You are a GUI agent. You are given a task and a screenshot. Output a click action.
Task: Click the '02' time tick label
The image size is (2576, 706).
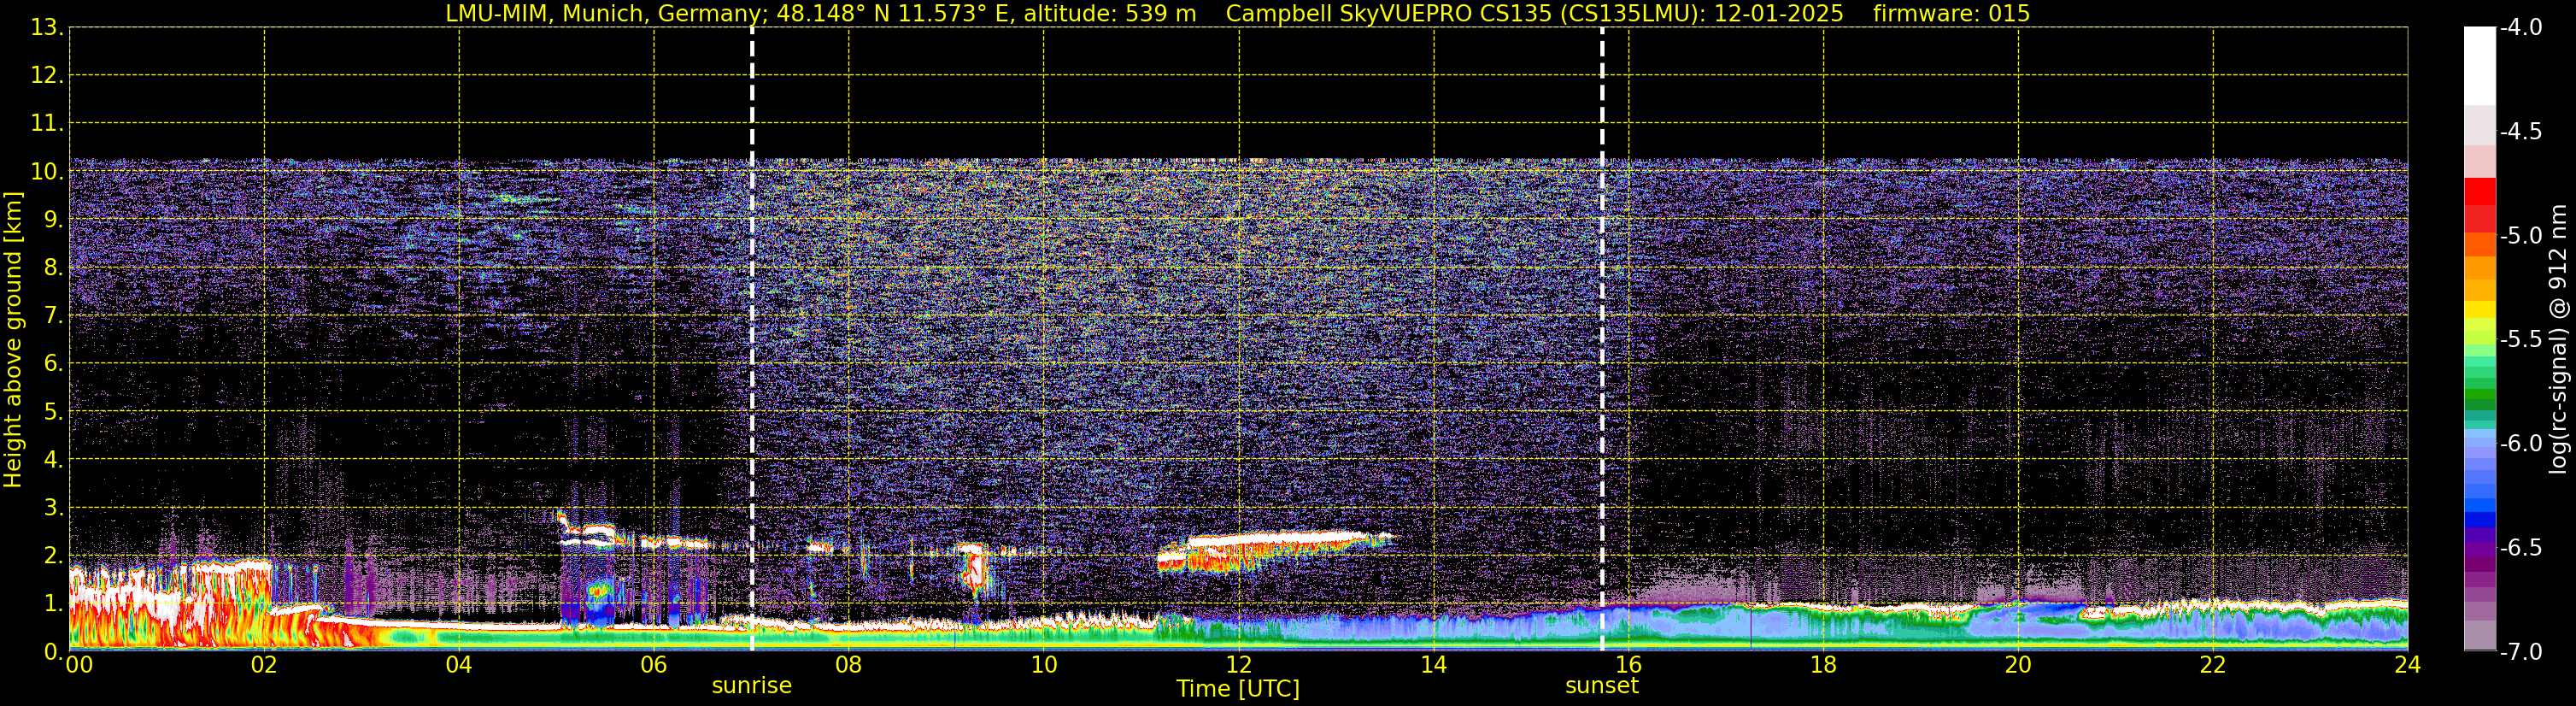point(264,665)
